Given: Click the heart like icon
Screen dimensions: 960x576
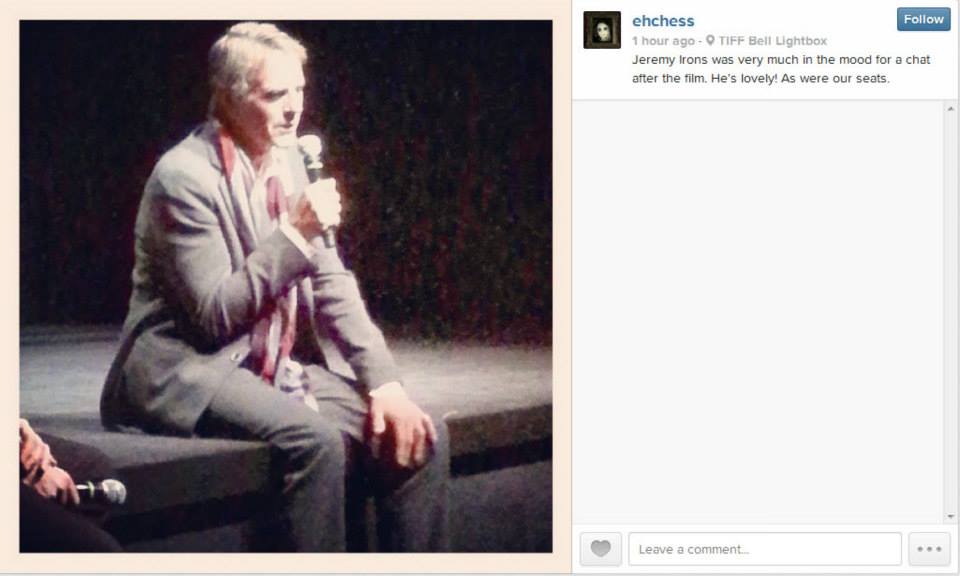Looking at the screenshot, I should 601,548.
